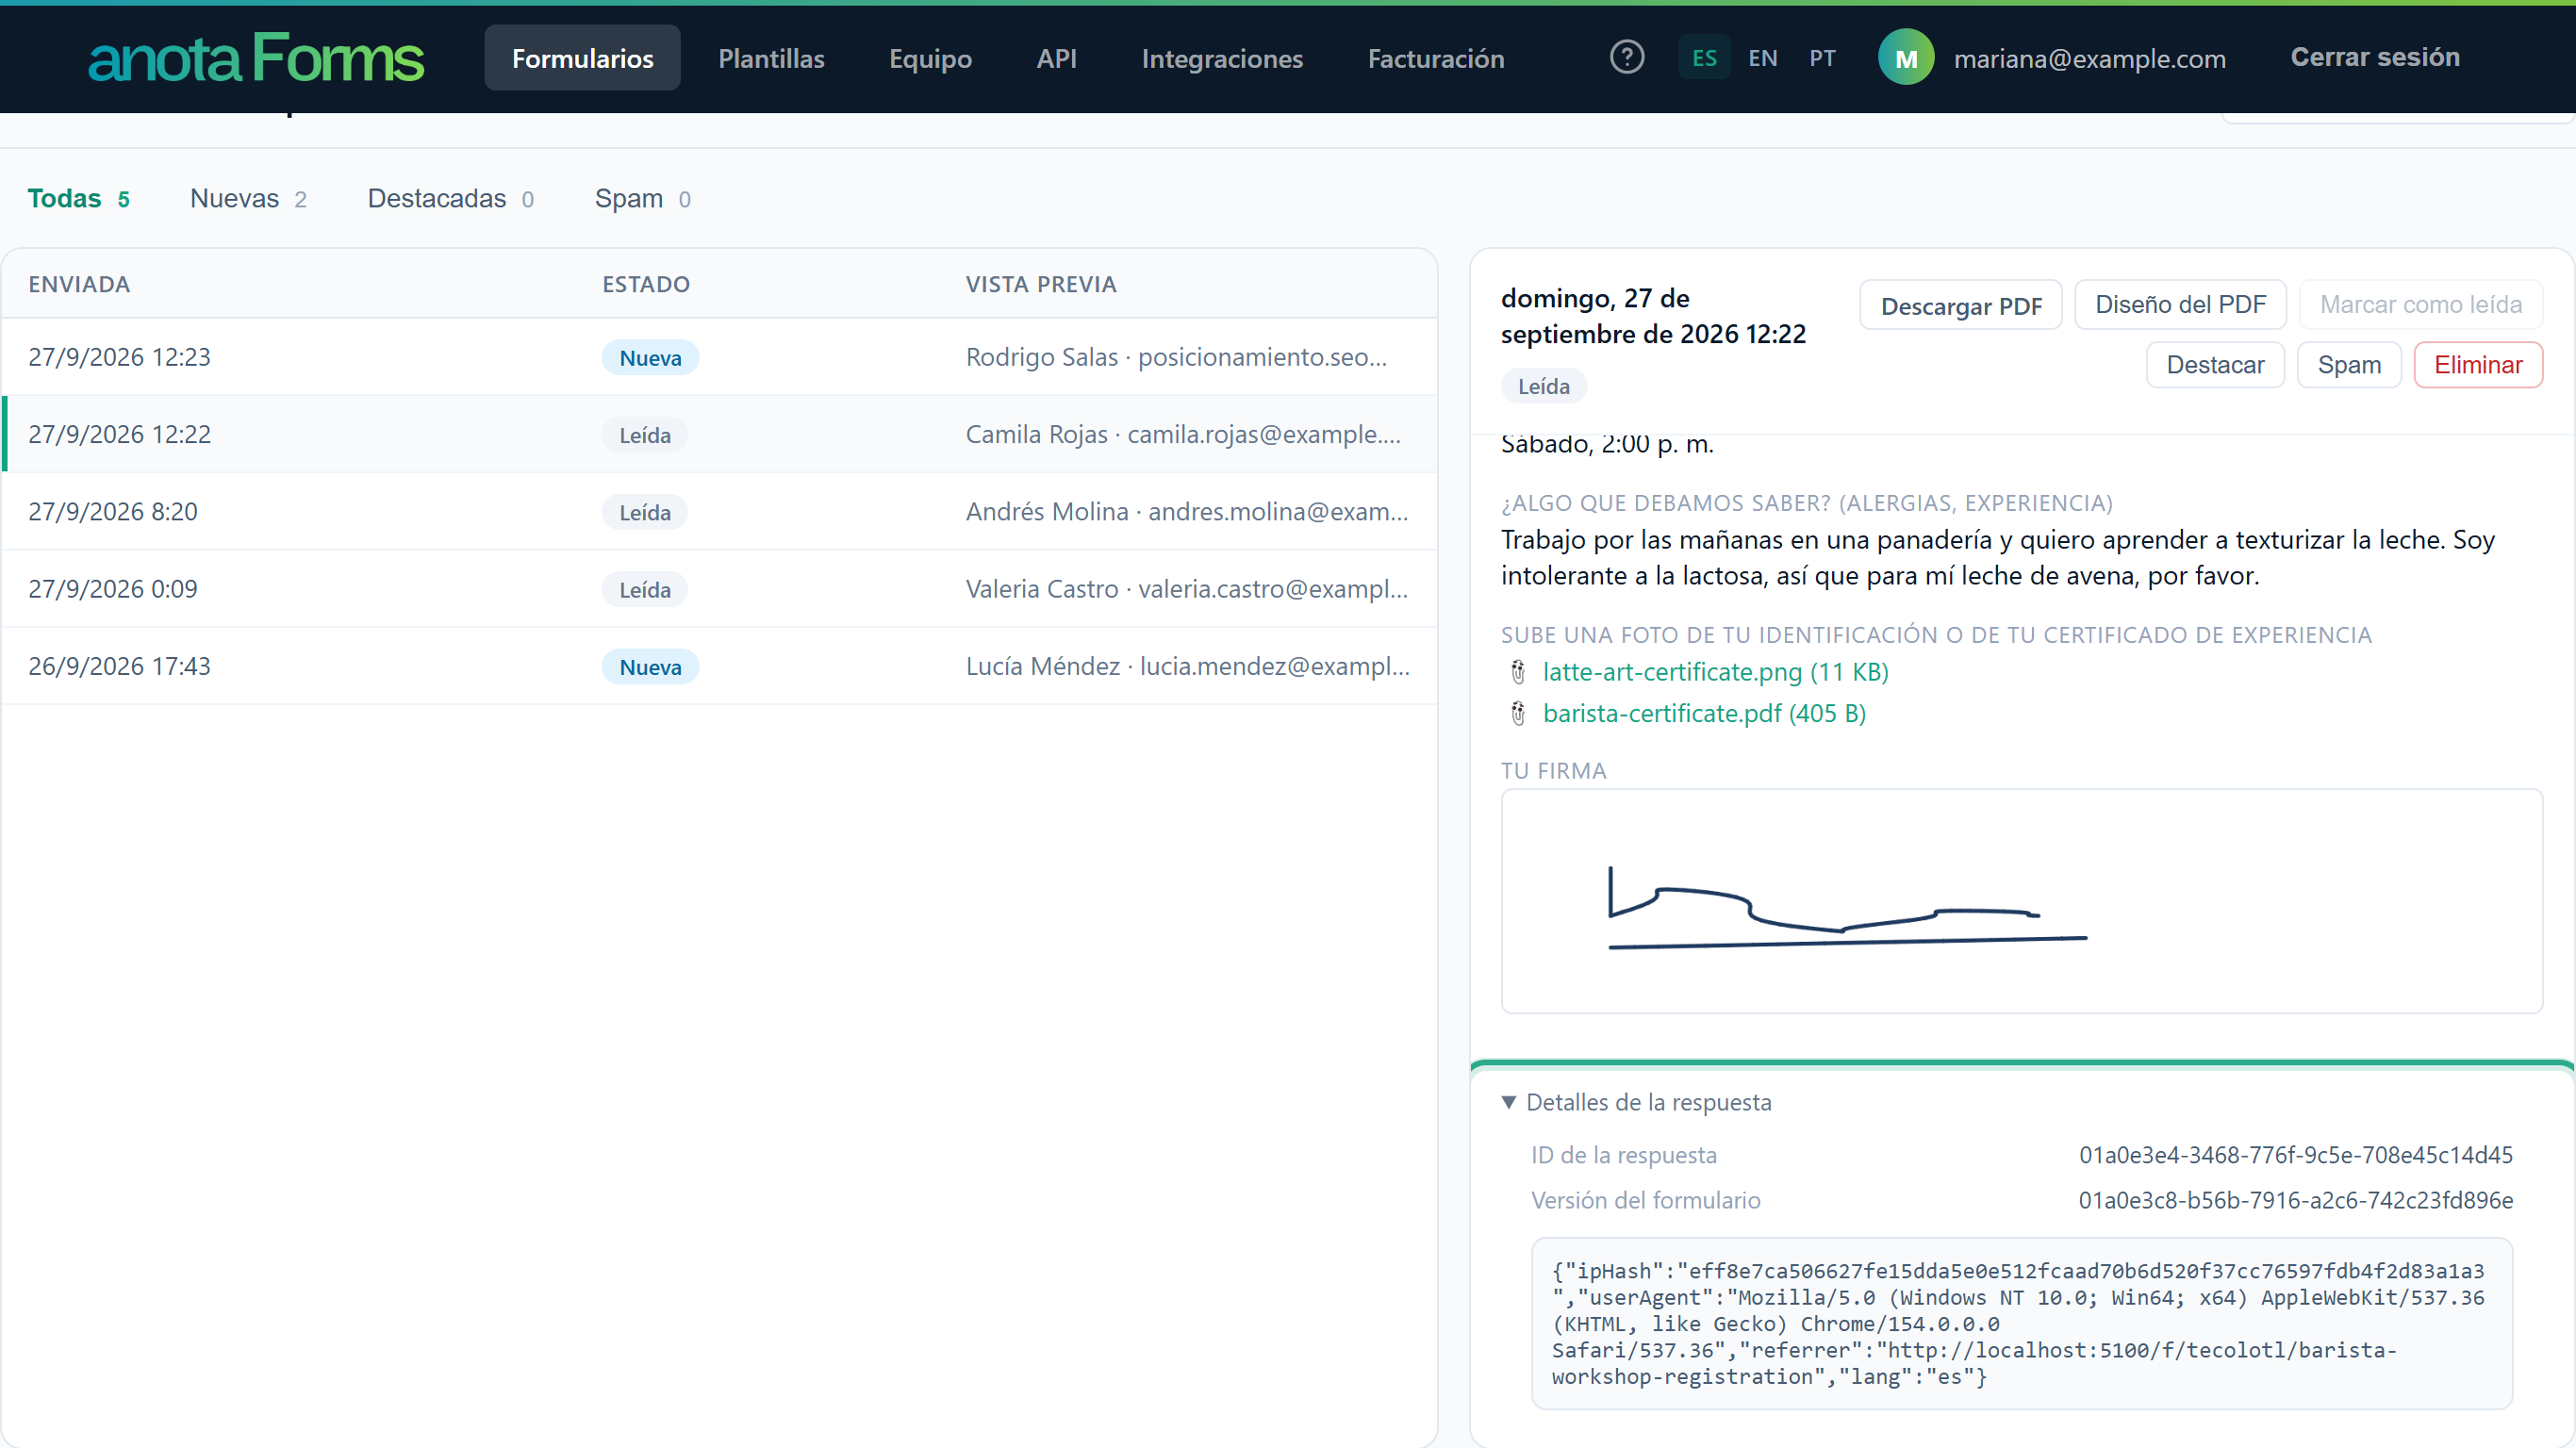Open the Lucía Méndez response row

[720, 666]
